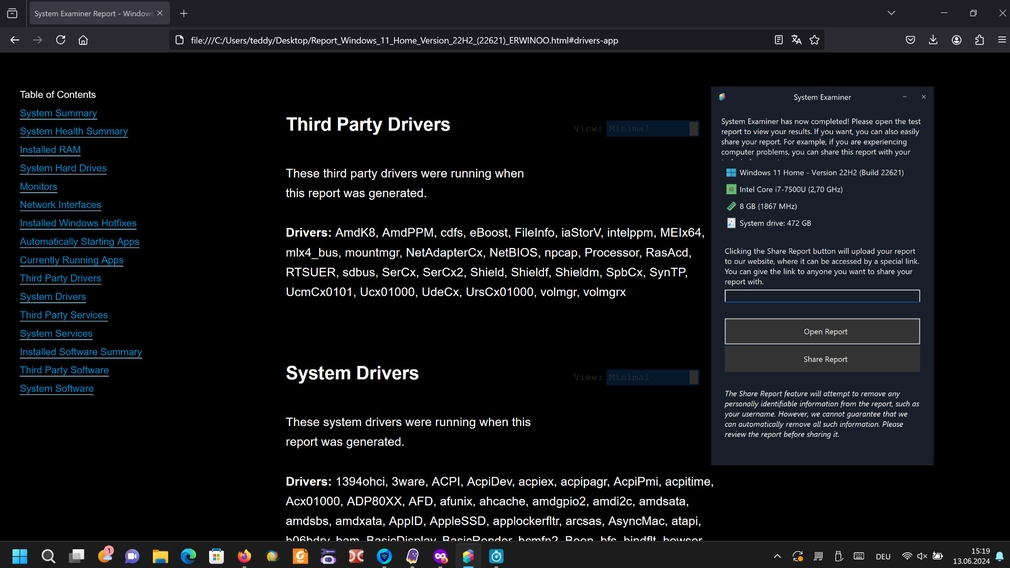Open the notifications bell icon
Viewport: 1010px width, 568px height.
1000,556
